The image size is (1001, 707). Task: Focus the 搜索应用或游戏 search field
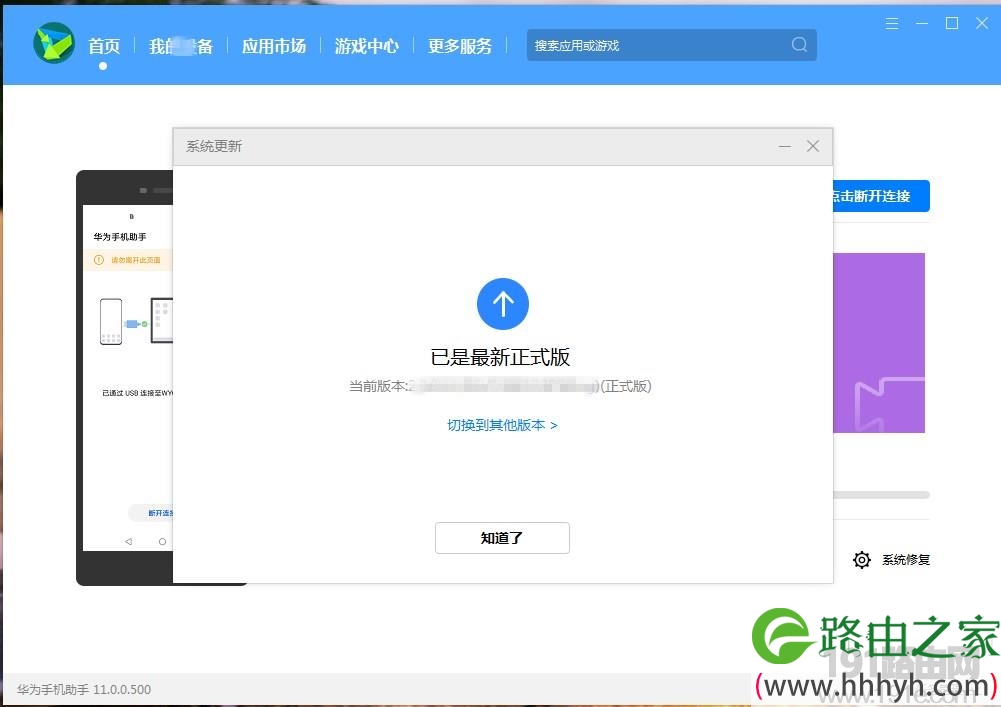[x=672, y=45]
